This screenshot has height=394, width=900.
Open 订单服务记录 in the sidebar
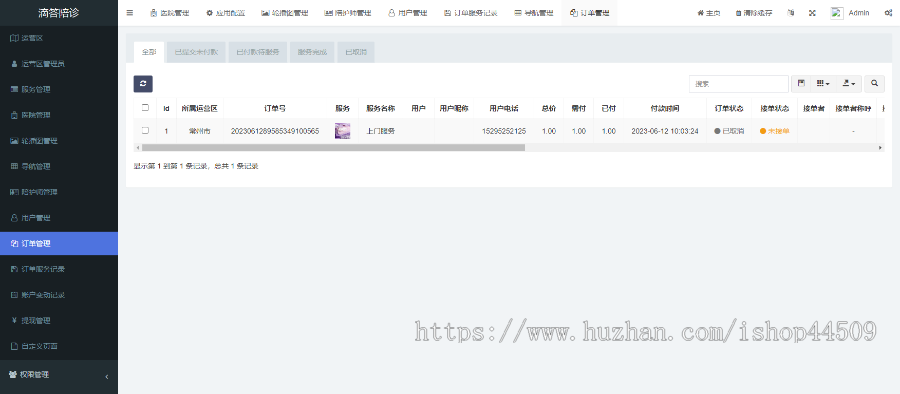(x=59, y=269)
